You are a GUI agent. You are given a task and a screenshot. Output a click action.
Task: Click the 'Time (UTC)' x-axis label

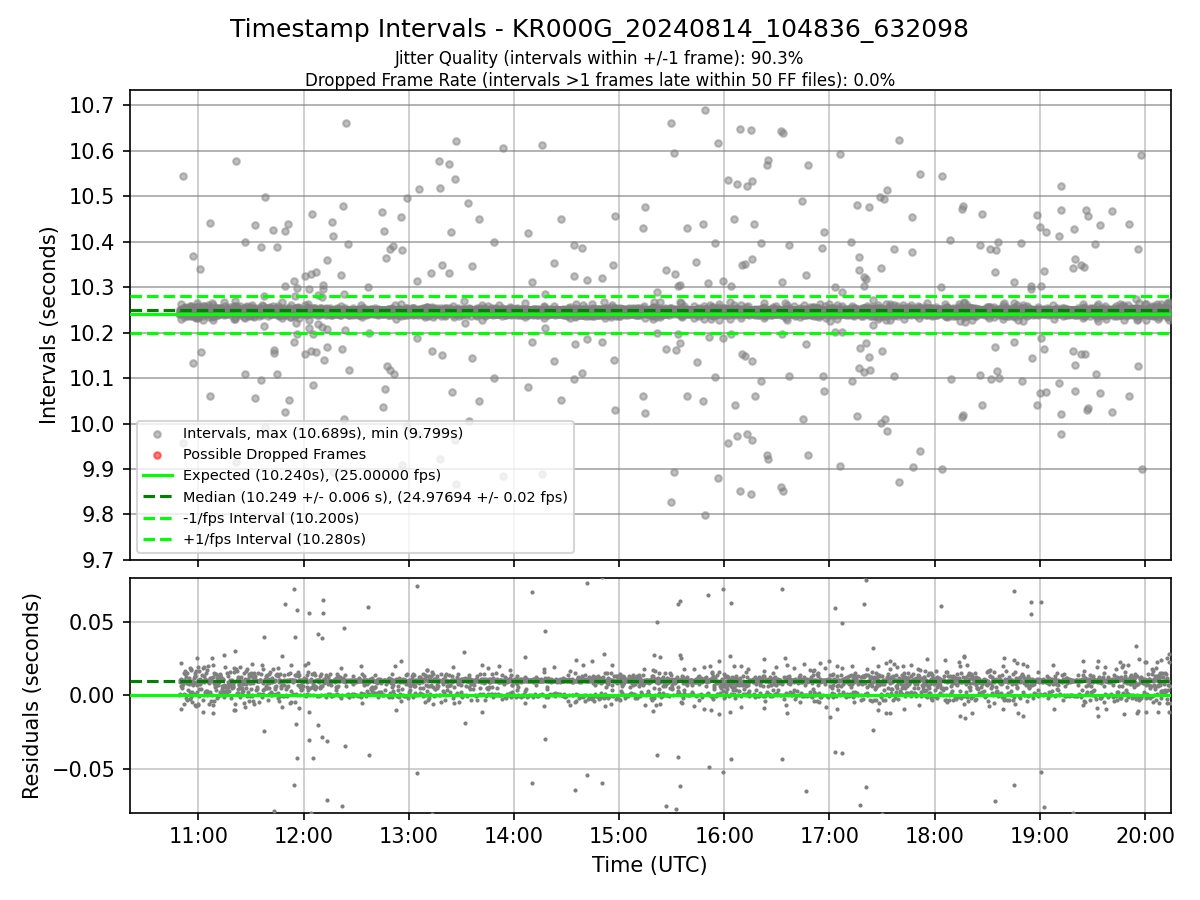[x=649, y=865]
